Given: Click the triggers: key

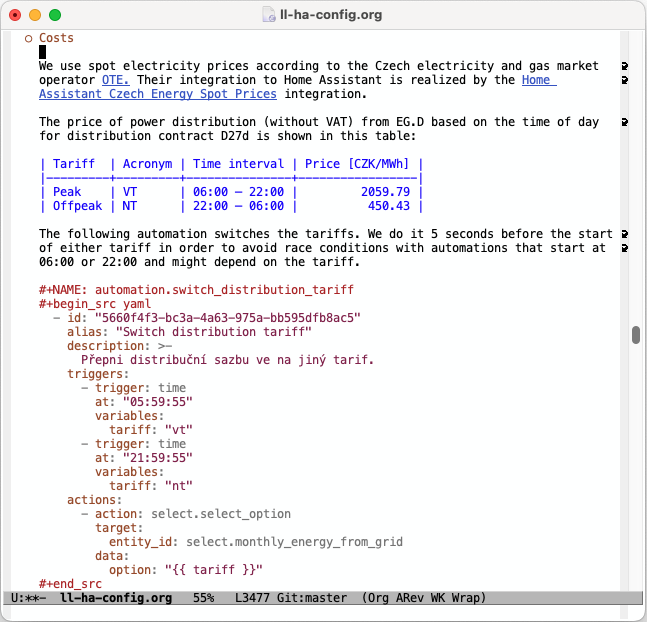Looking at the screenshot, I should [98, 374].
